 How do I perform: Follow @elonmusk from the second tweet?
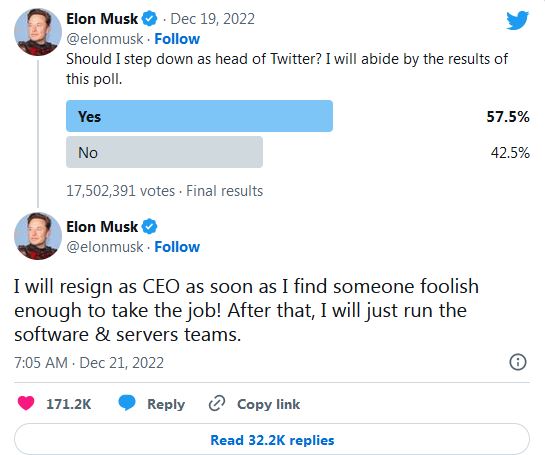[x=177, y=247]
